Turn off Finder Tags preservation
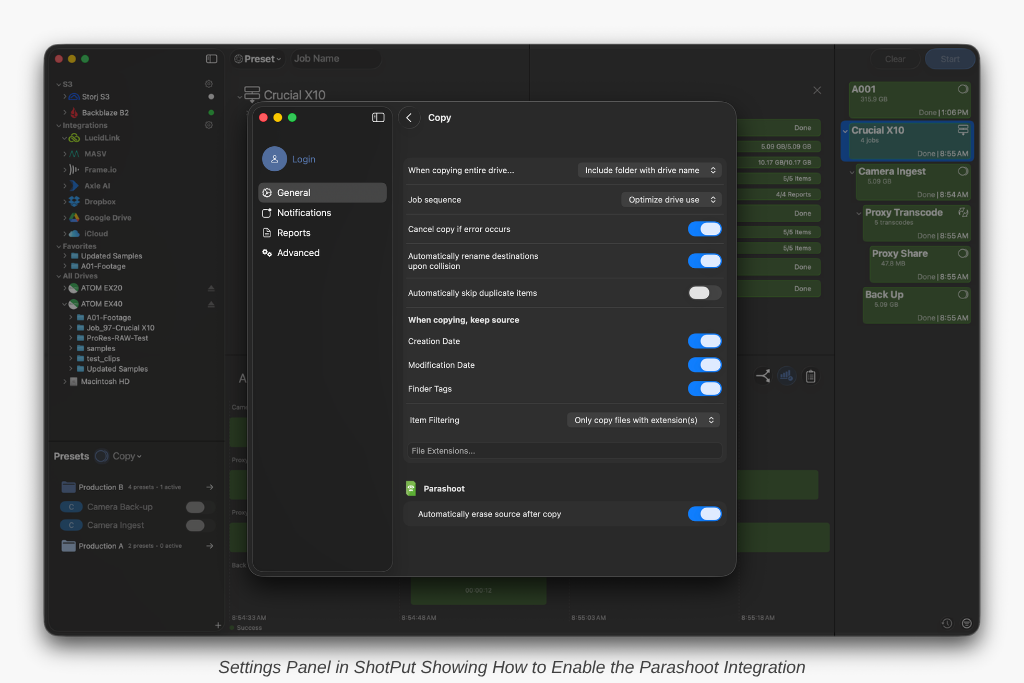 pos(704,389)
